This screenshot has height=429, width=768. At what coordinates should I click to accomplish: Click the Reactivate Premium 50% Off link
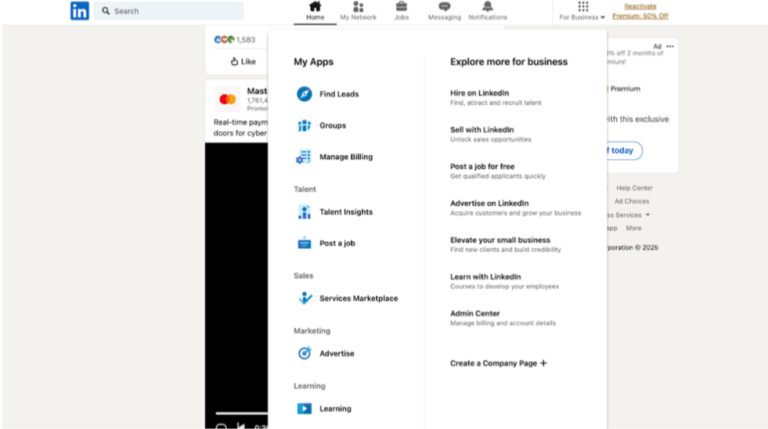640,11
